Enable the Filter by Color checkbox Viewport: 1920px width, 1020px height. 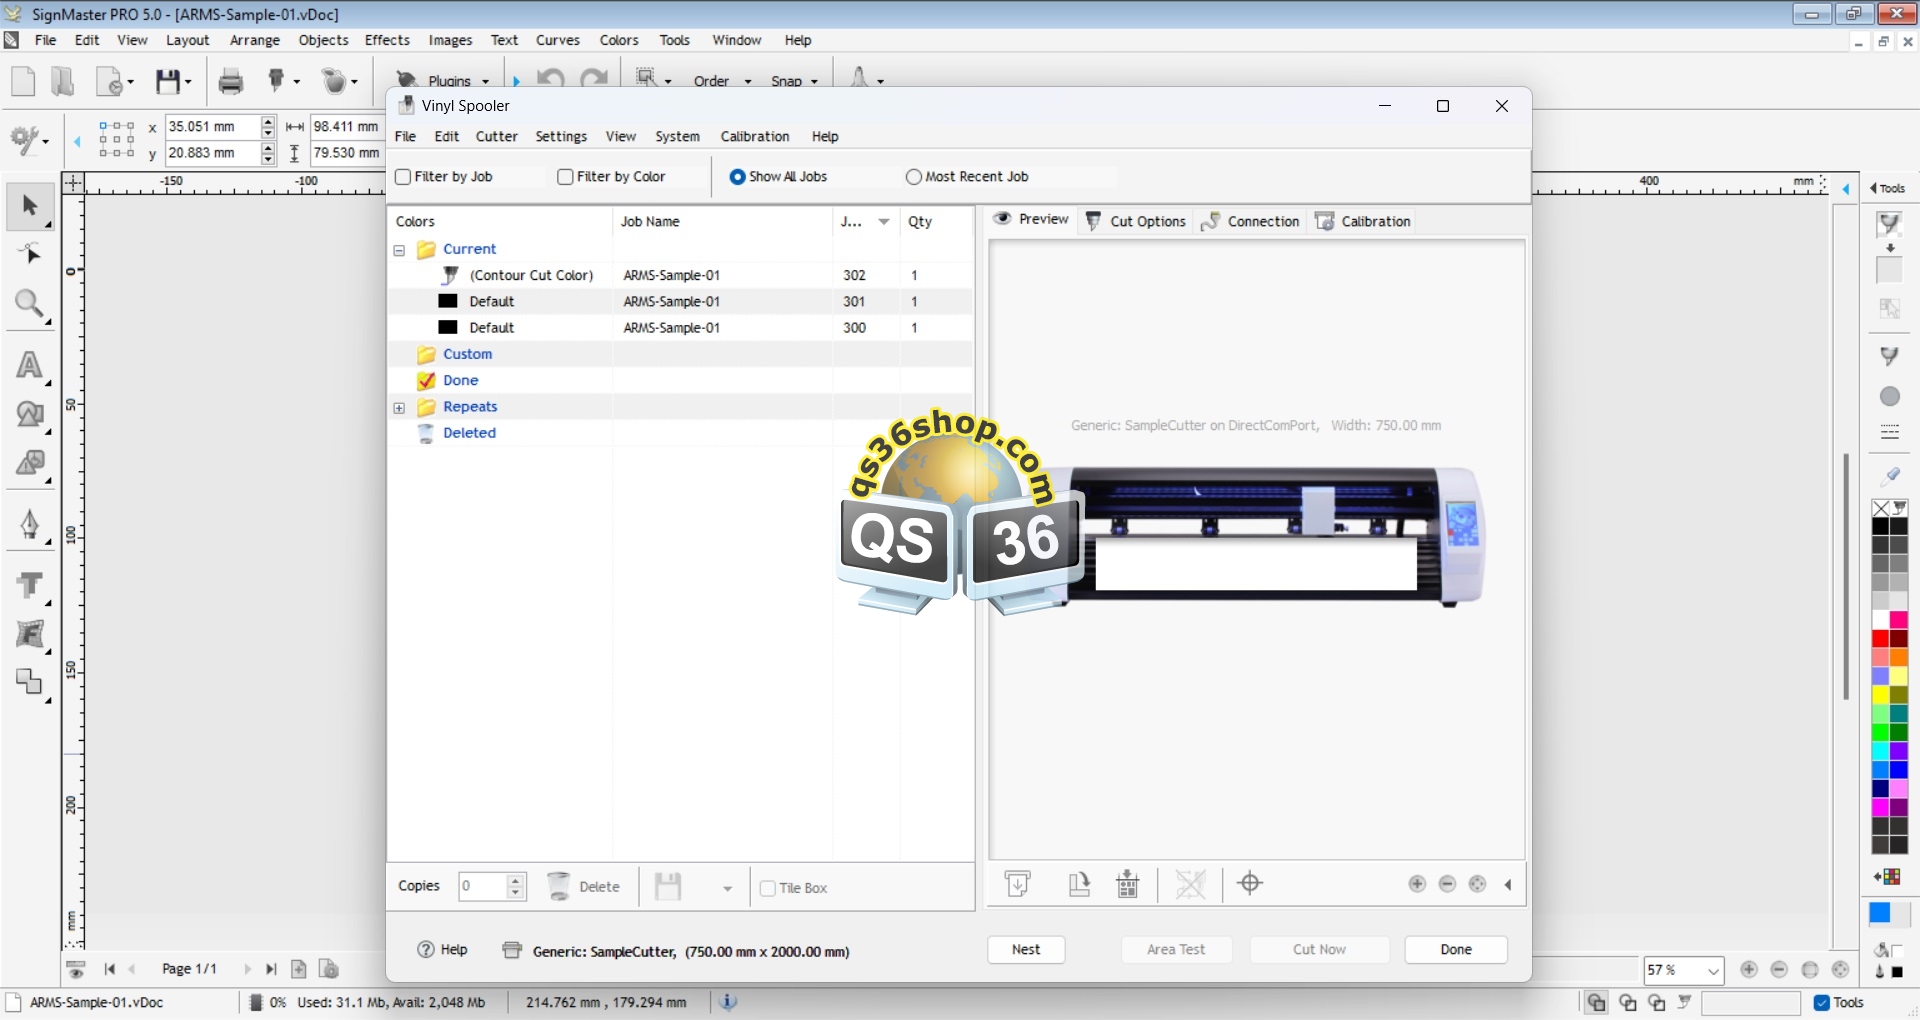pyautogui.click(x=566, y=177)
